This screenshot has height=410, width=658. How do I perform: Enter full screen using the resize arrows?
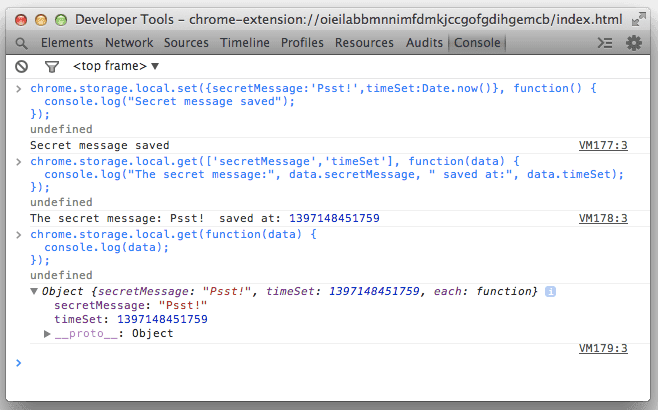[640, 18]
